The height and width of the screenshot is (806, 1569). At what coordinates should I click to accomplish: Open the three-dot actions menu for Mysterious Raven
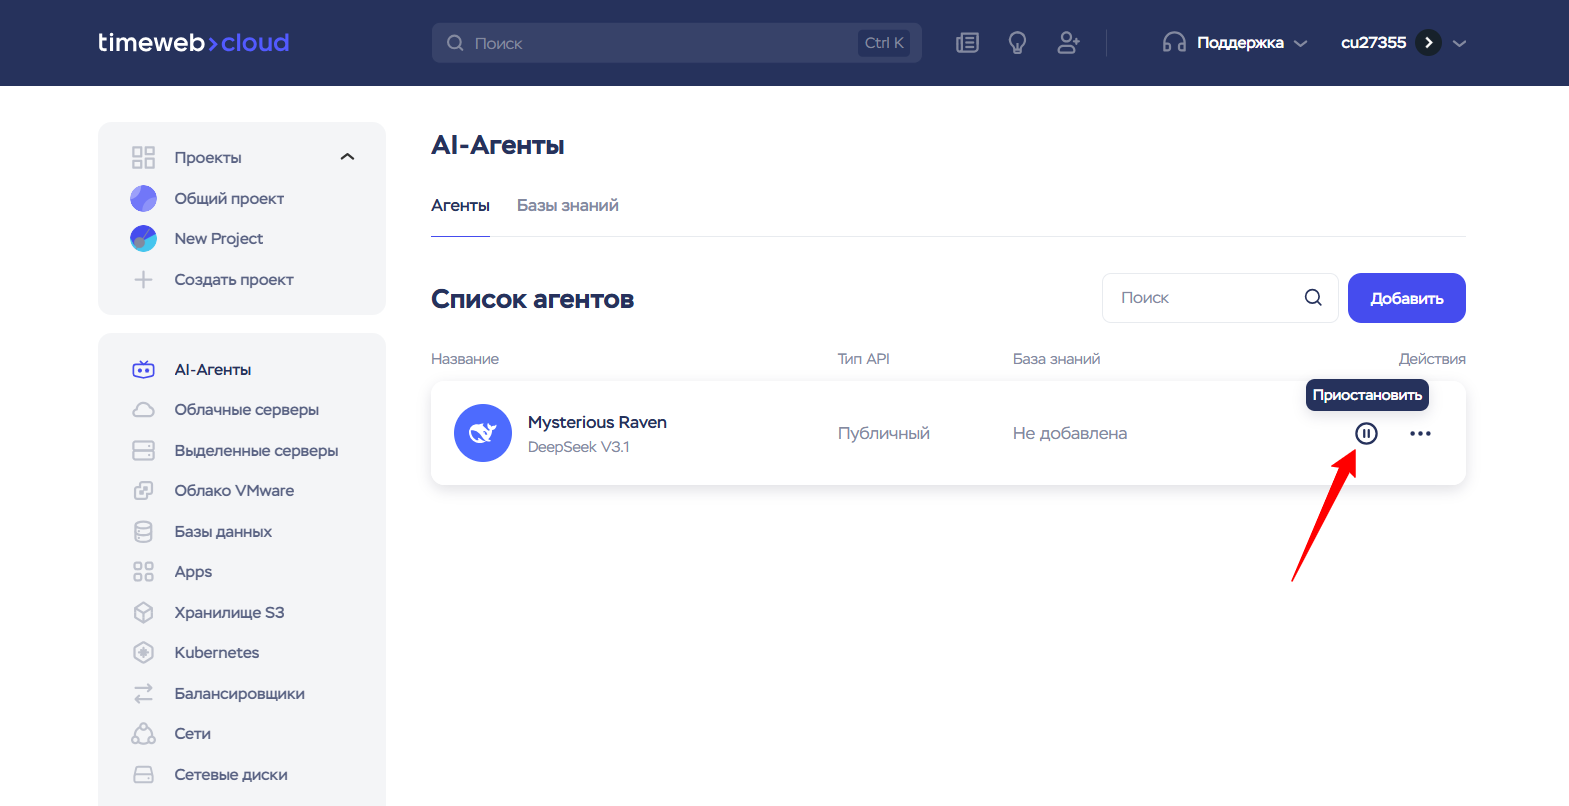pyautogui.click(x=1420, y=433)
